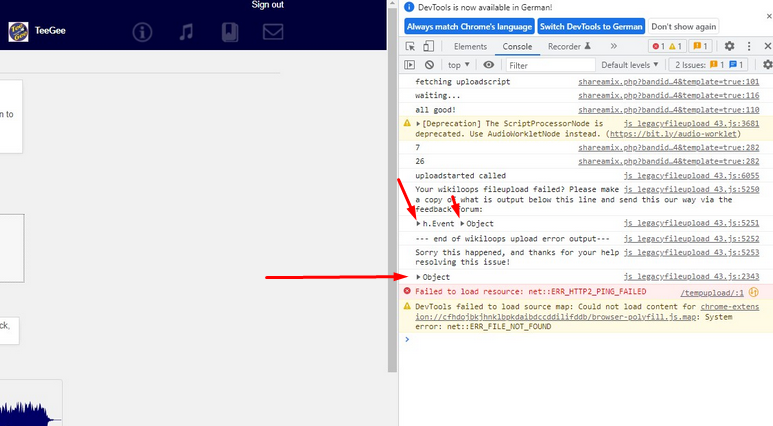Screen dimensions: 773x426
Task: Click the AI insight icon on error row
Action: [x=753, y=292]
